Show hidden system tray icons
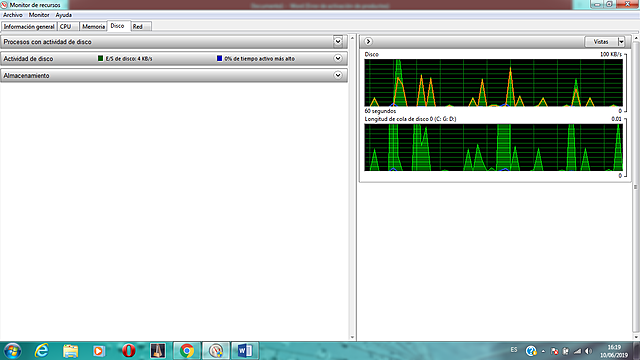 click(x=543, y=351)
